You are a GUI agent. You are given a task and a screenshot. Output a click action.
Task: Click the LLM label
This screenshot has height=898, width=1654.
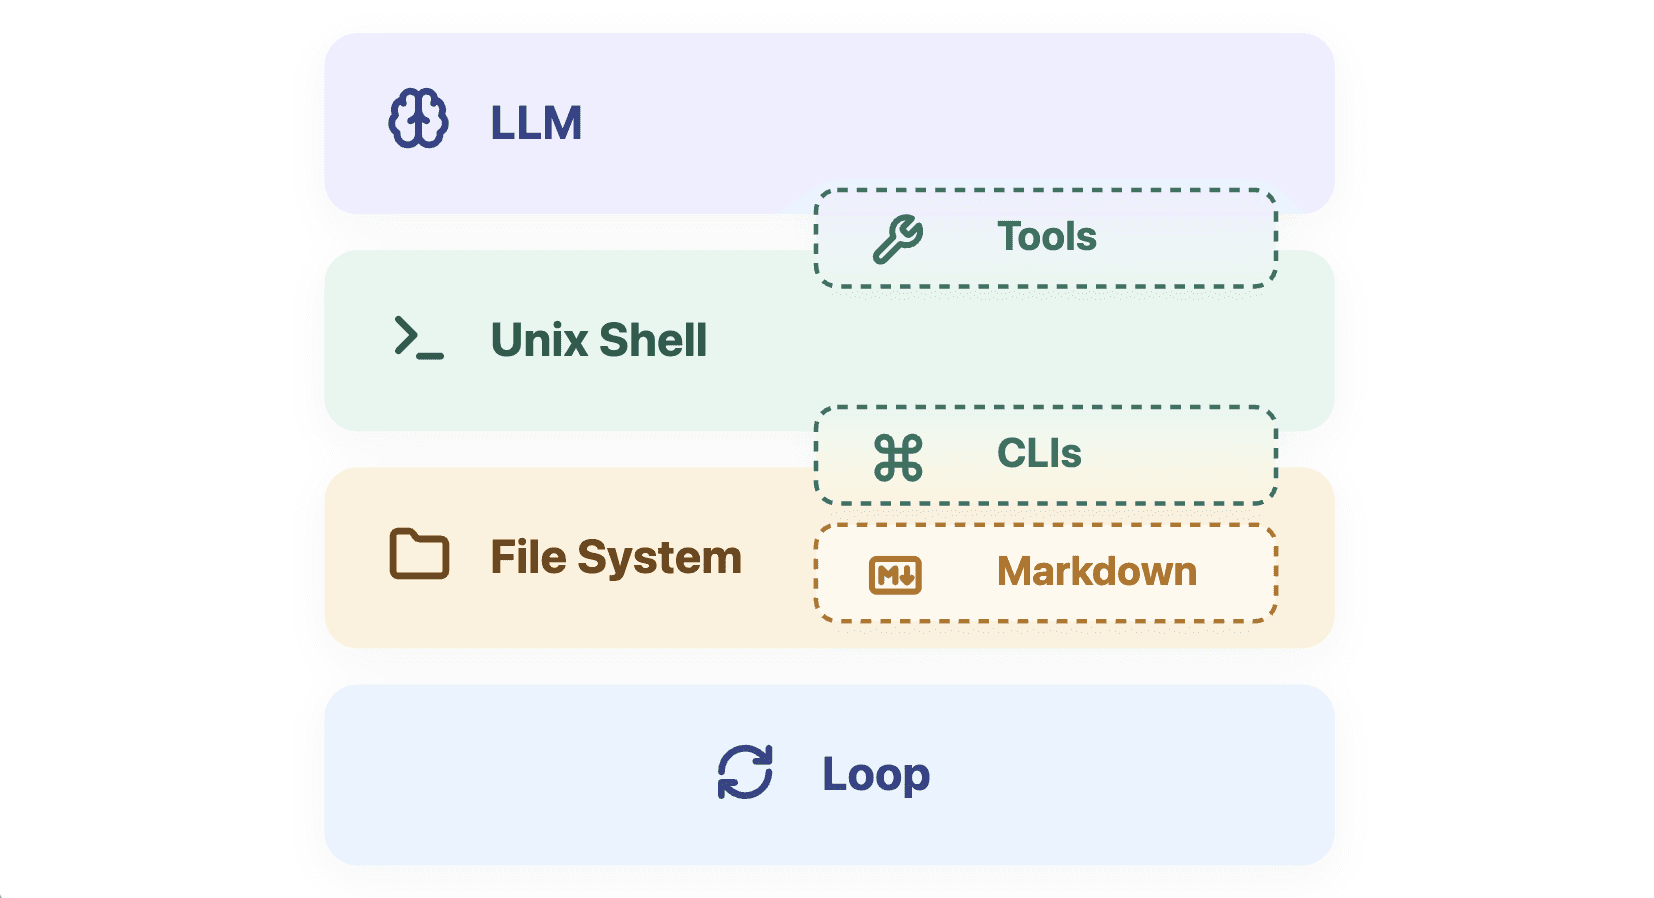tap(536, 123)
